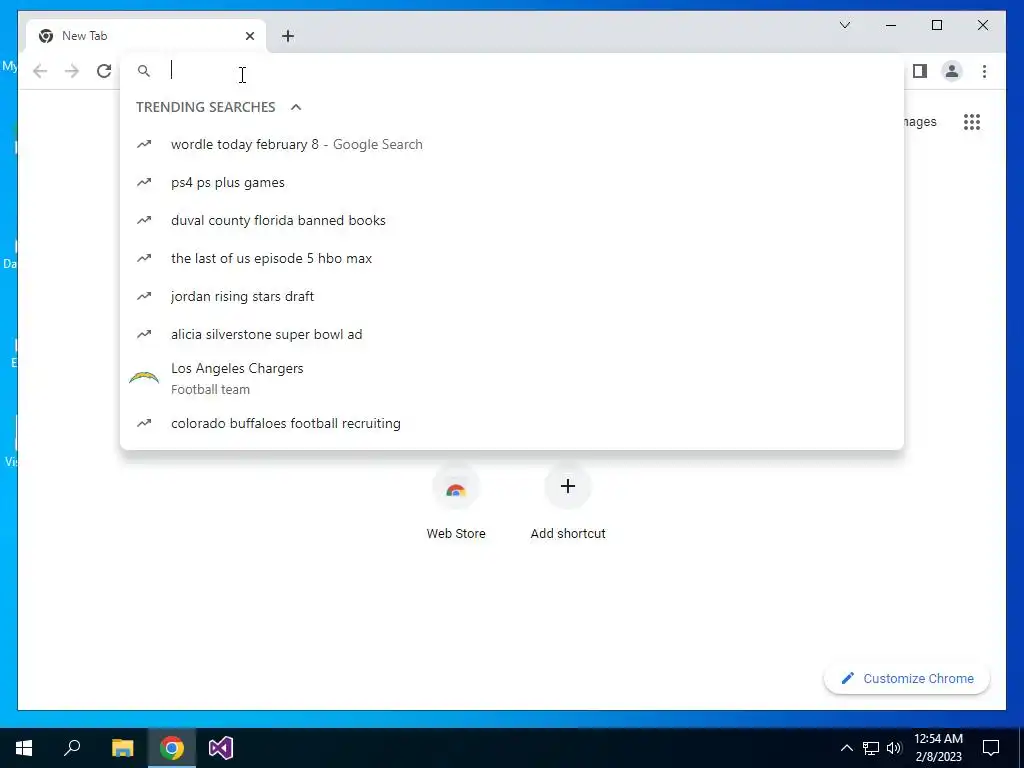Image resolution: width=1024 pixels, height=768 pixels.
Task: Open File Explorer from taskbar
Action: pyautogui.click(x=122, y=748)
